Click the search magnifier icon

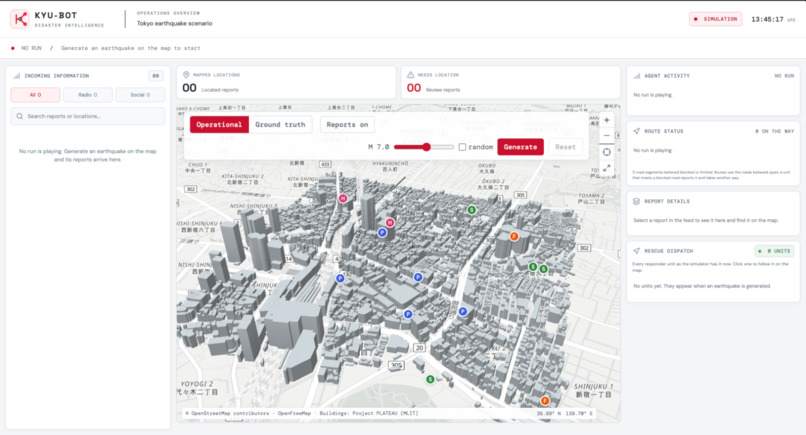(20, 116)
